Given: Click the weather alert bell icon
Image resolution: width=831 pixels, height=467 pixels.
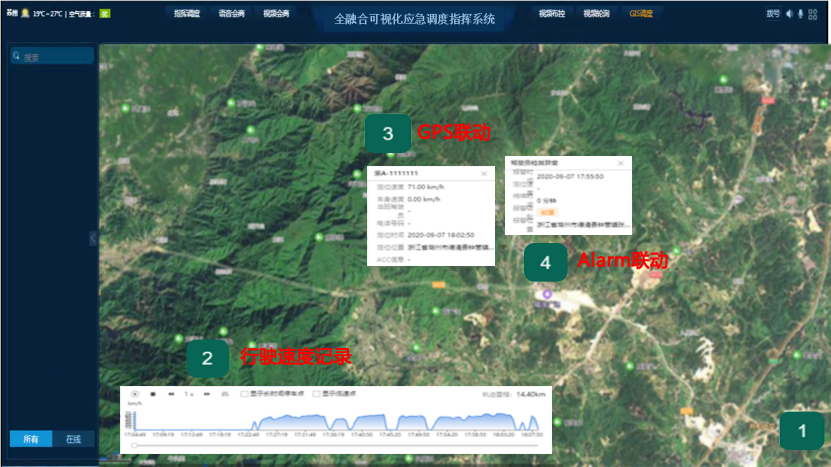Looking at the screenshot, I should (24, 14).
